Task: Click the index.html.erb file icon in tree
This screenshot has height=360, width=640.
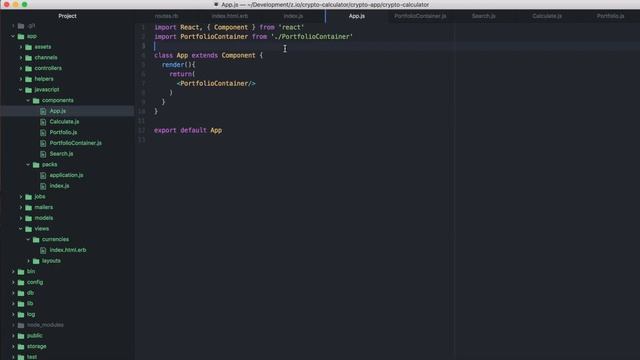Action: click(x=43, y=250)
